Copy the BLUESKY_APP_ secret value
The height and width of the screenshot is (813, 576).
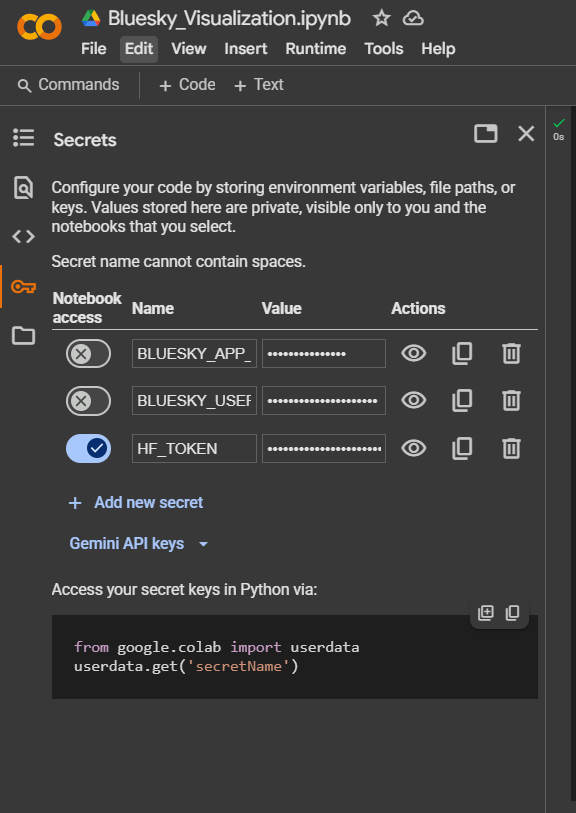click(x=462, y=354)
